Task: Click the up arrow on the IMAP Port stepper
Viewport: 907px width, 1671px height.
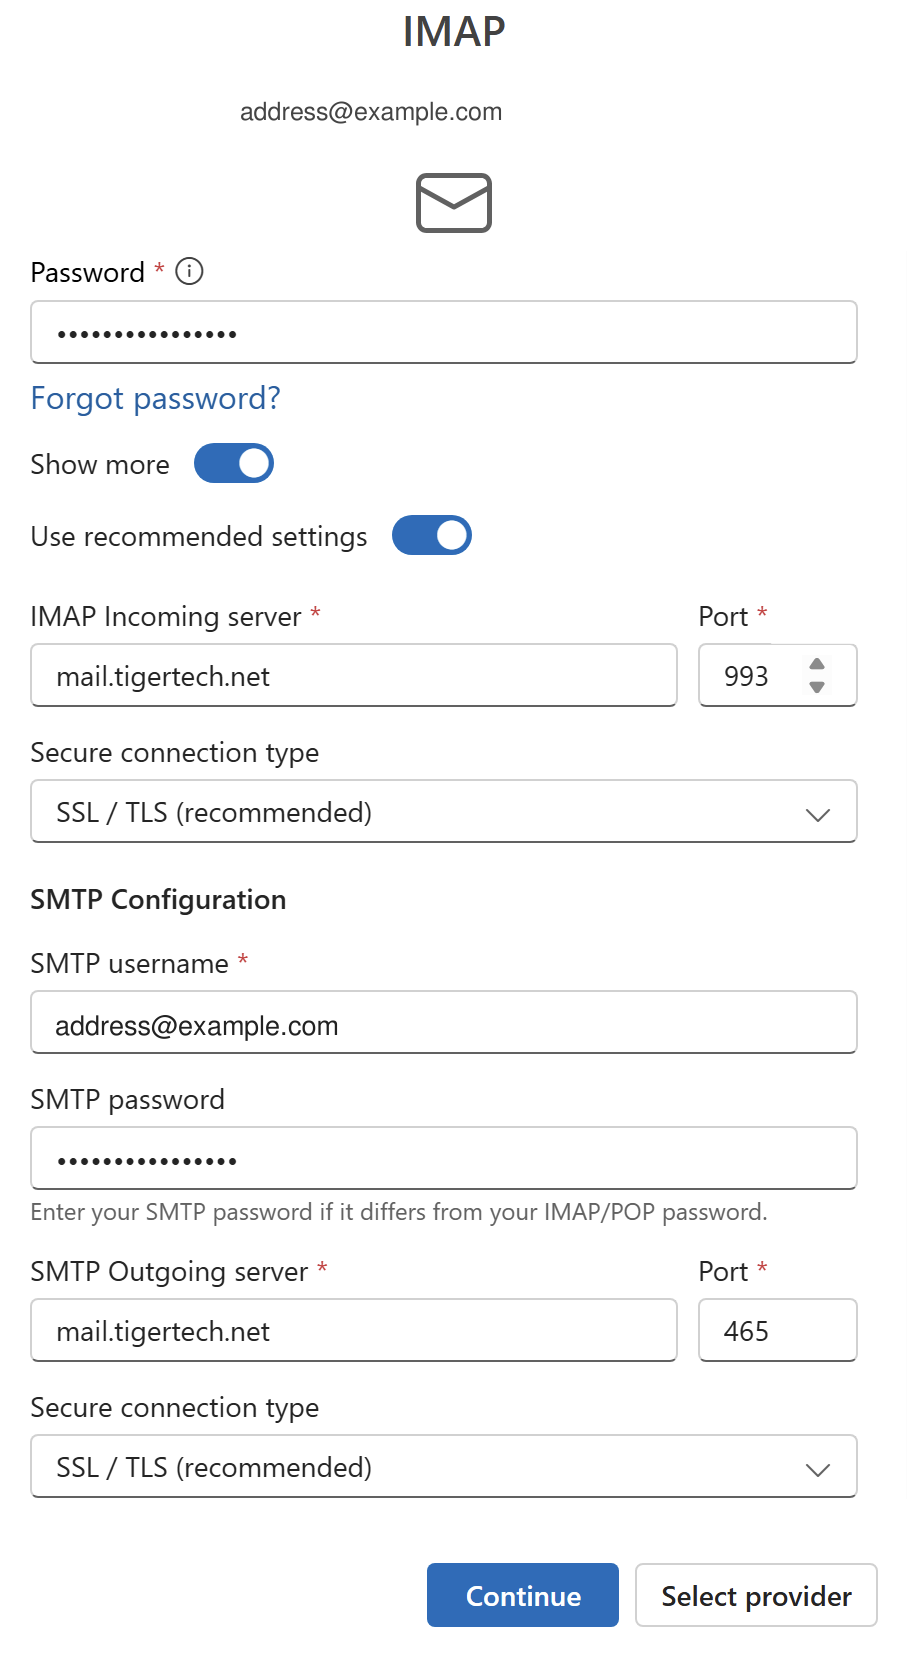Action: coord(817,665)
